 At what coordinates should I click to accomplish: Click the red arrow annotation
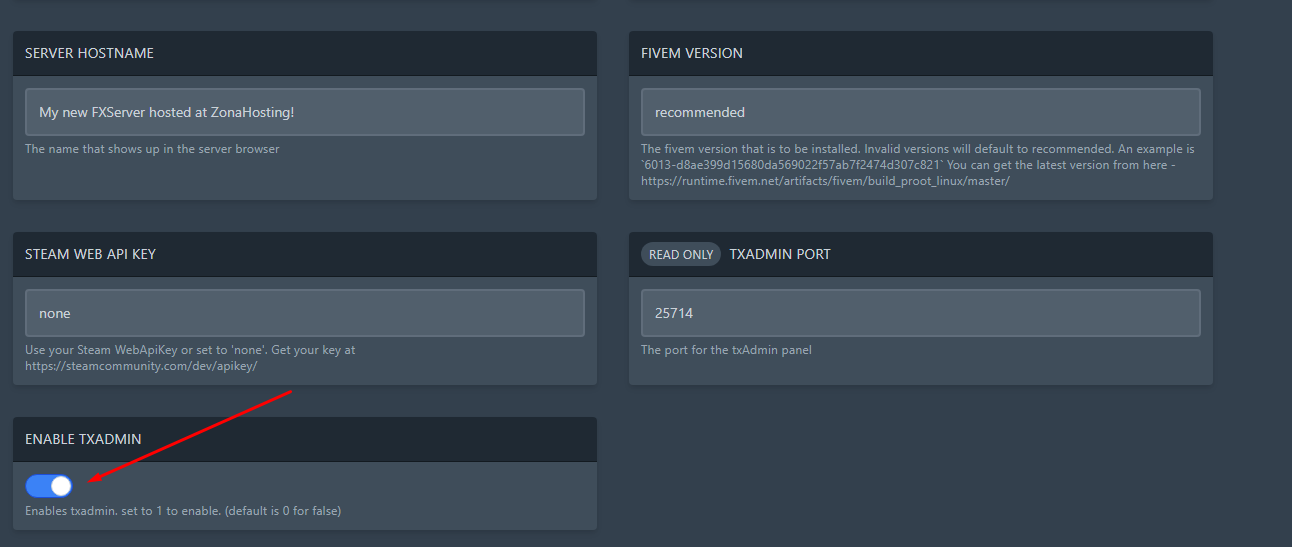[190, 436]
